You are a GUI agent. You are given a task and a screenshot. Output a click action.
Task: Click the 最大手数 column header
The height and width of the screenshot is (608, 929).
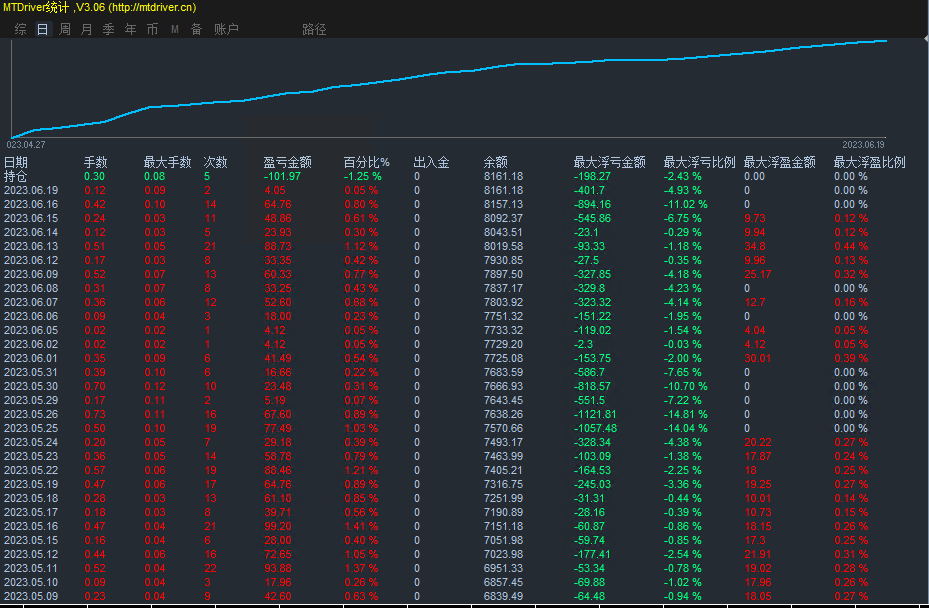[x=168, y=162]
